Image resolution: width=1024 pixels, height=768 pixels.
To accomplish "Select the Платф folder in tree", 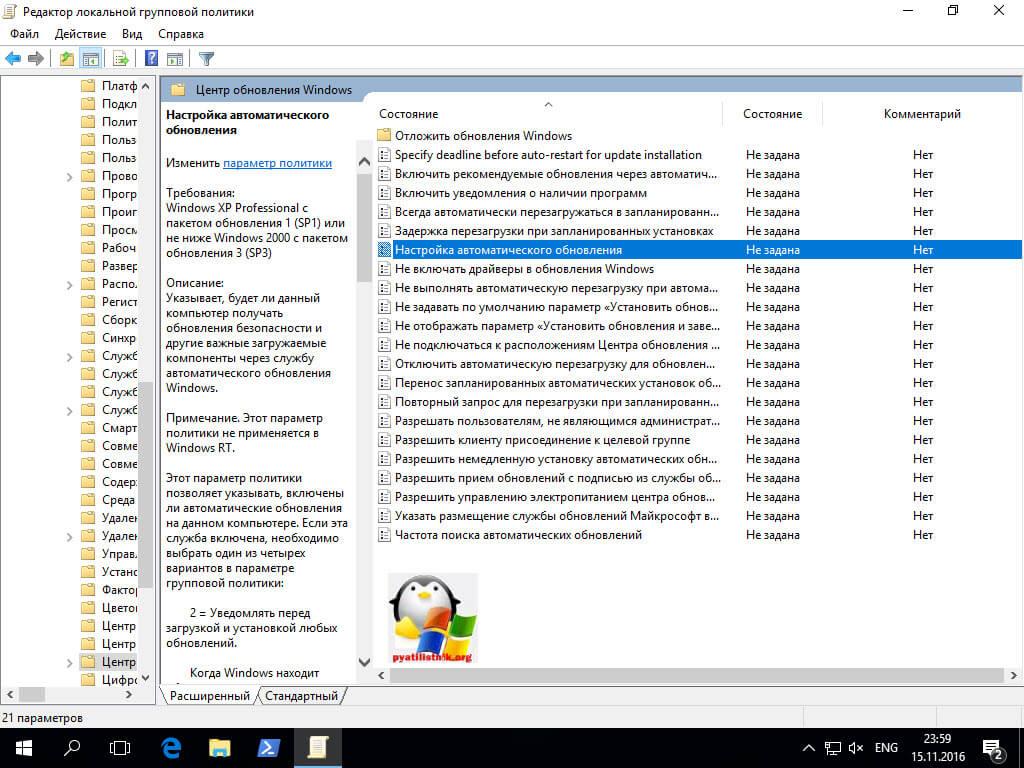I will click(109, 86).
